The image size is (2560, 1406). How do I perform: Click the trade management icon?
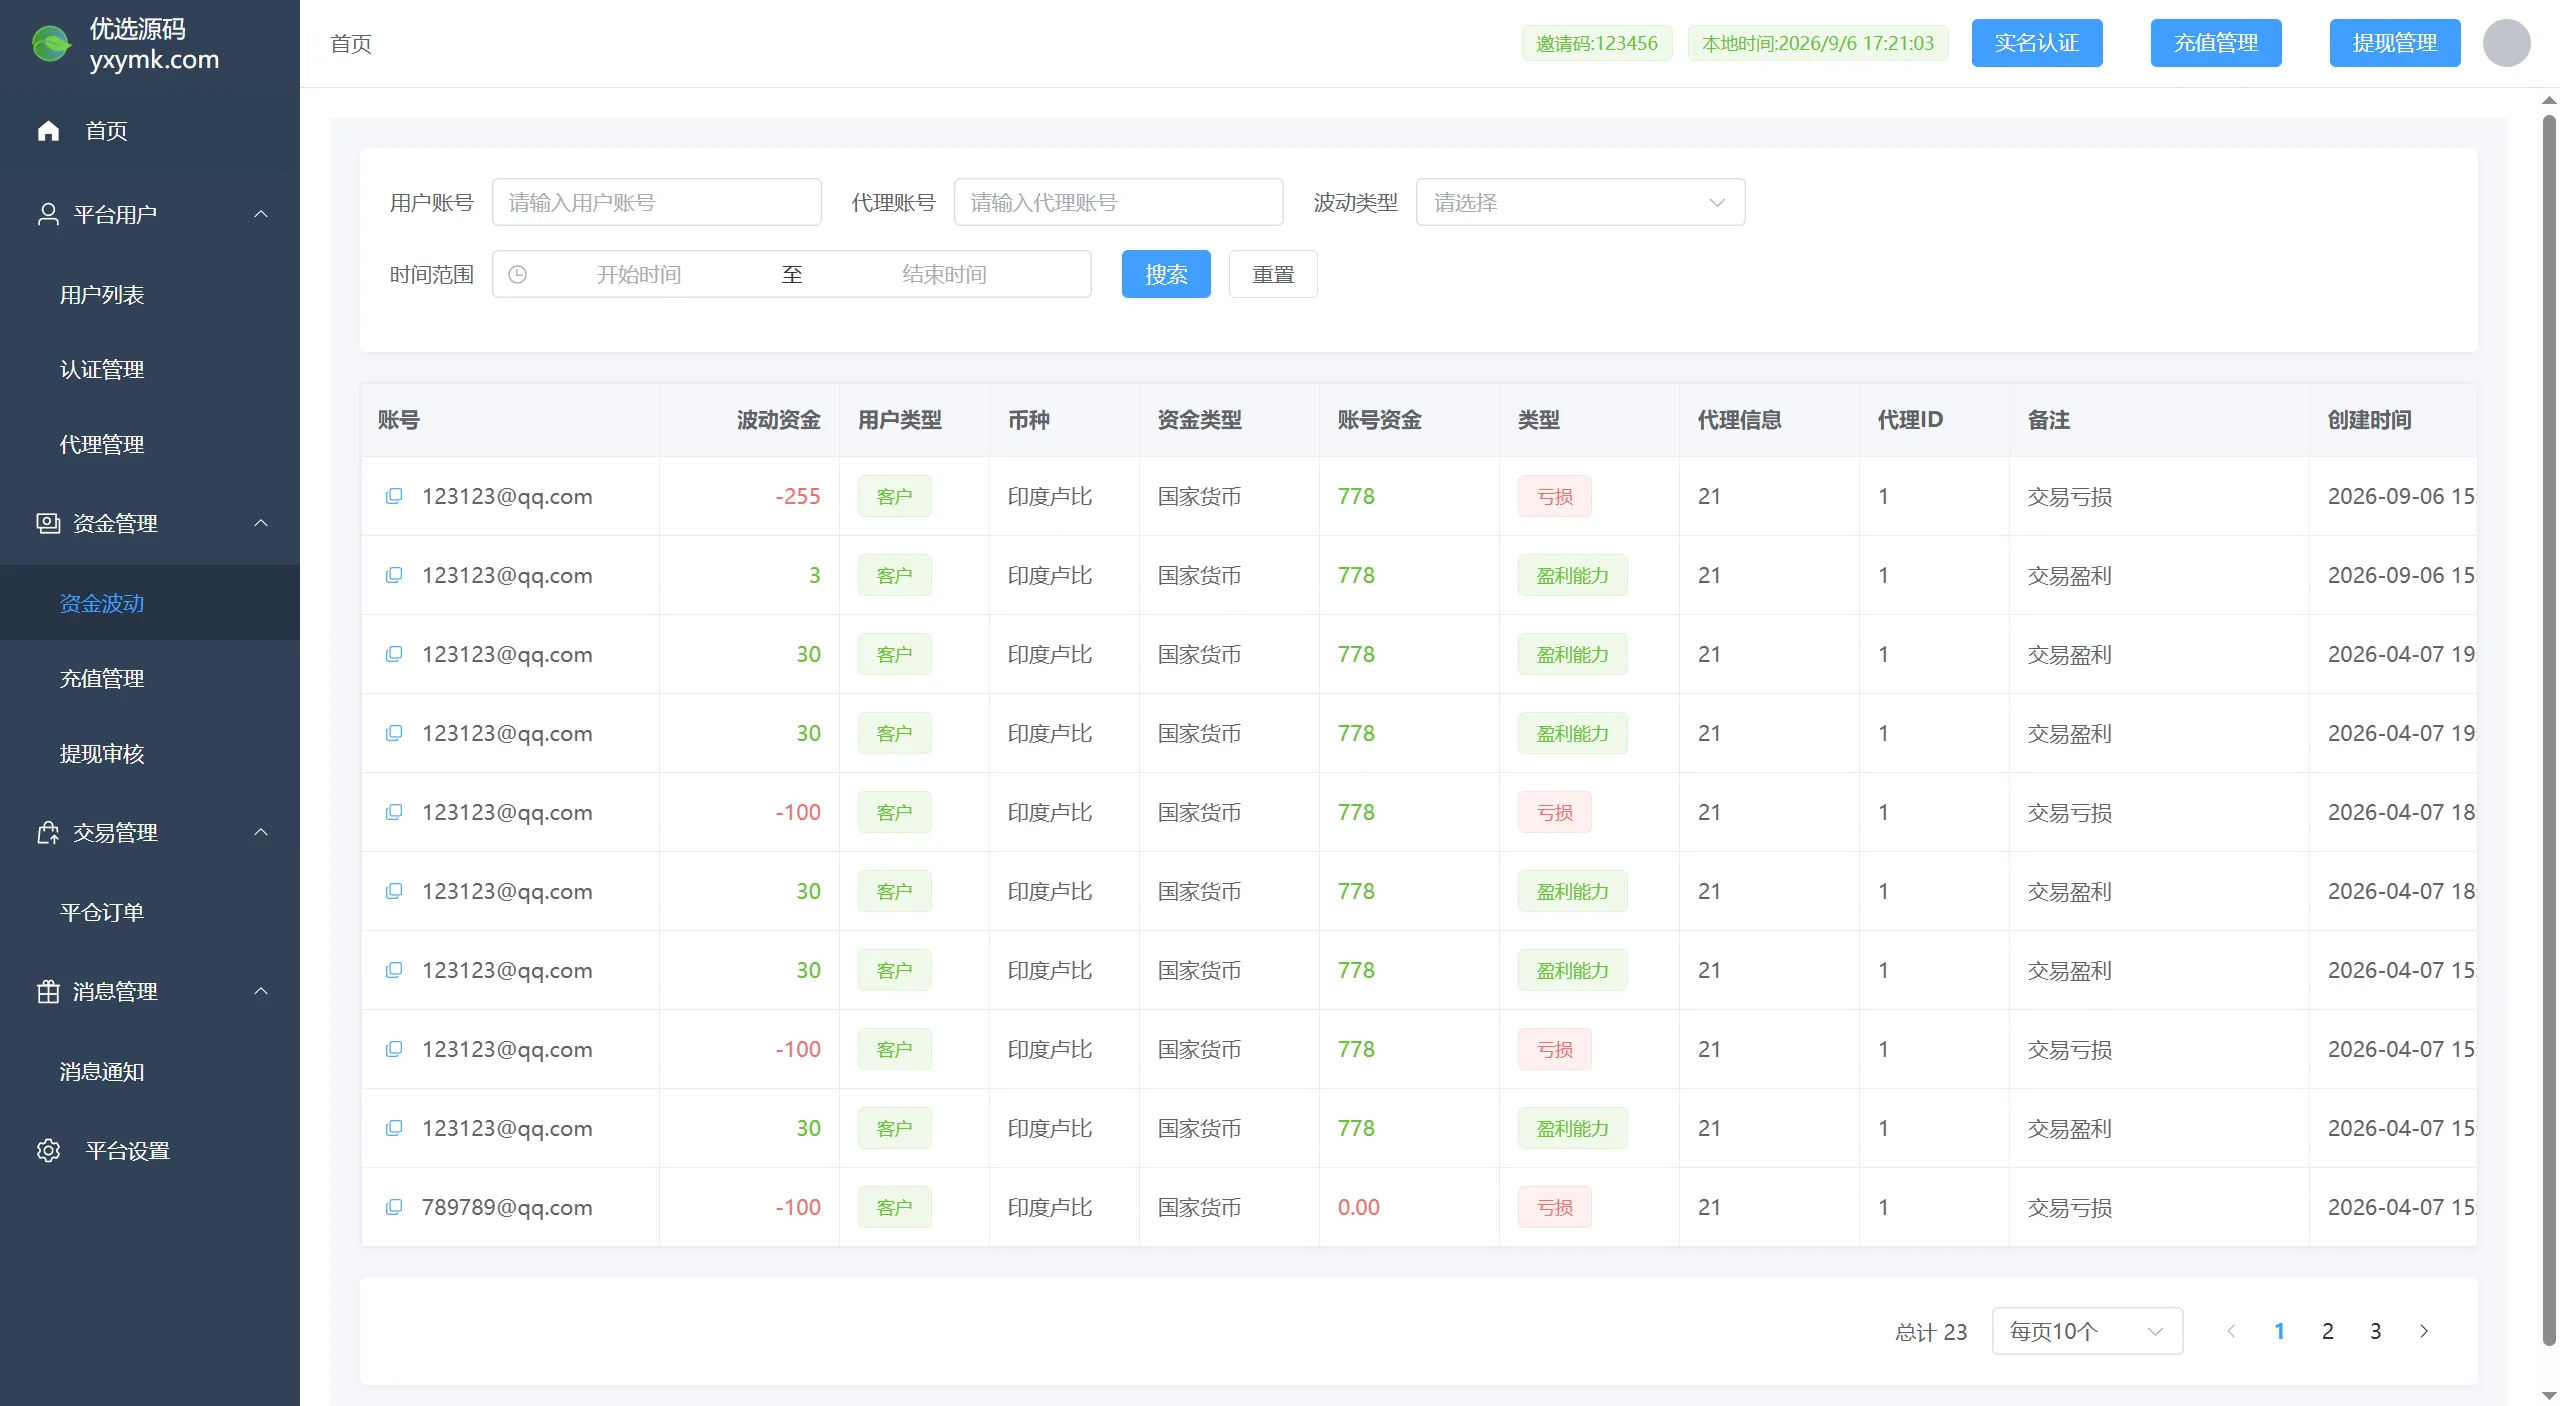click(x=48, y=832)
